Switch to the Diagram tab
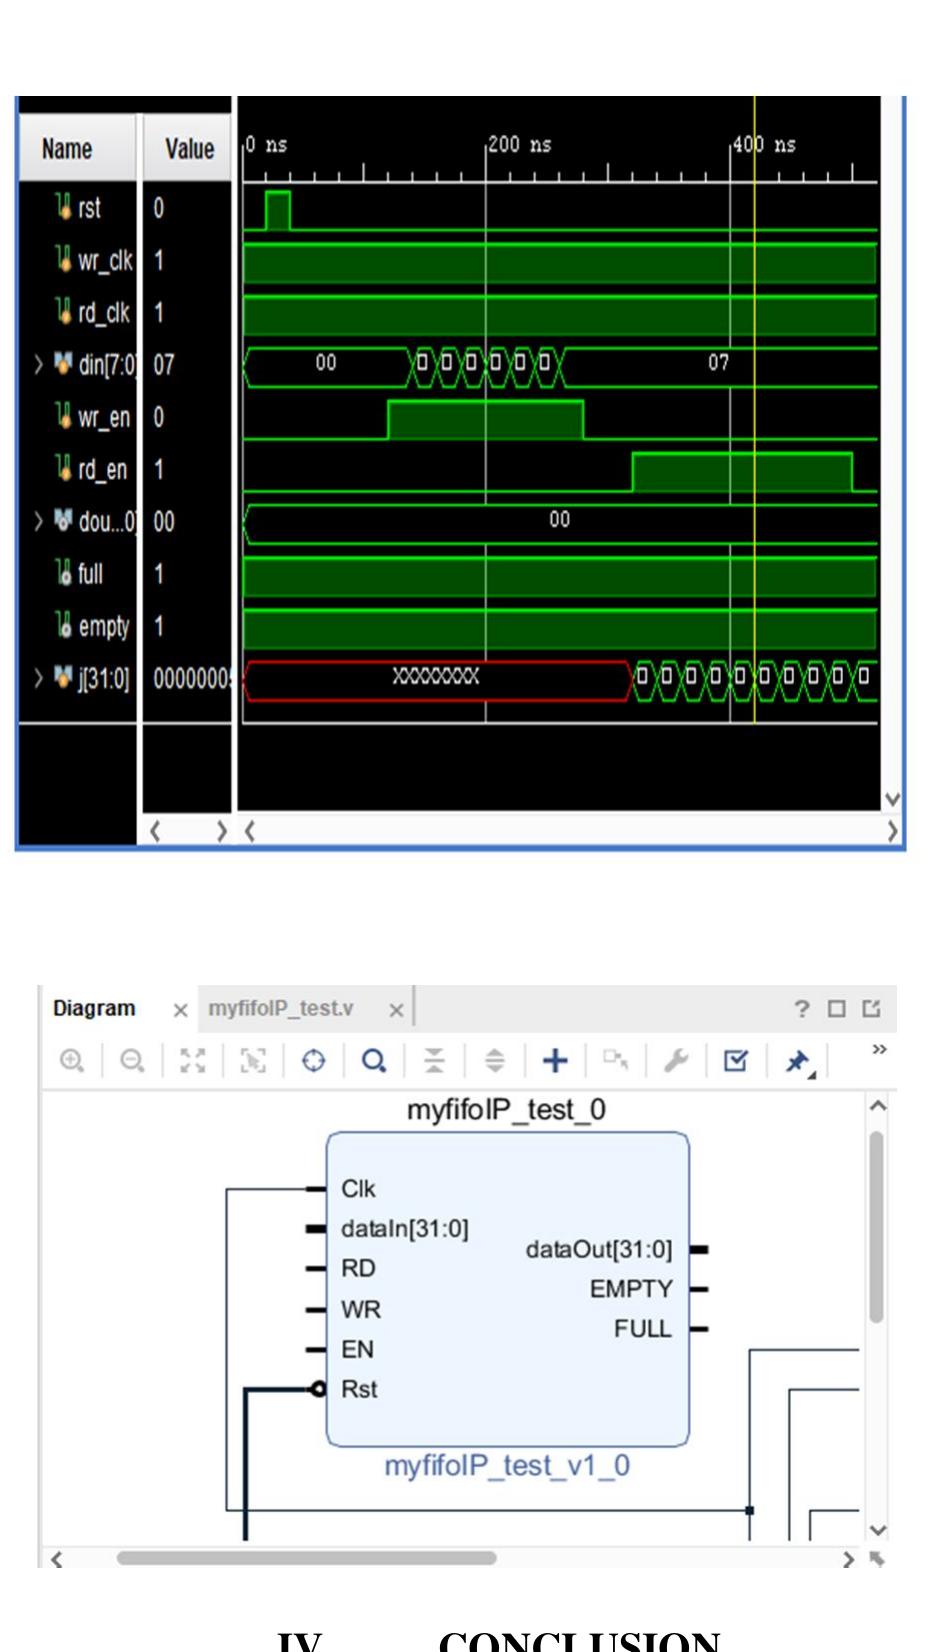The width and height of the screenshot is (935, 1652). point(94,1008)
